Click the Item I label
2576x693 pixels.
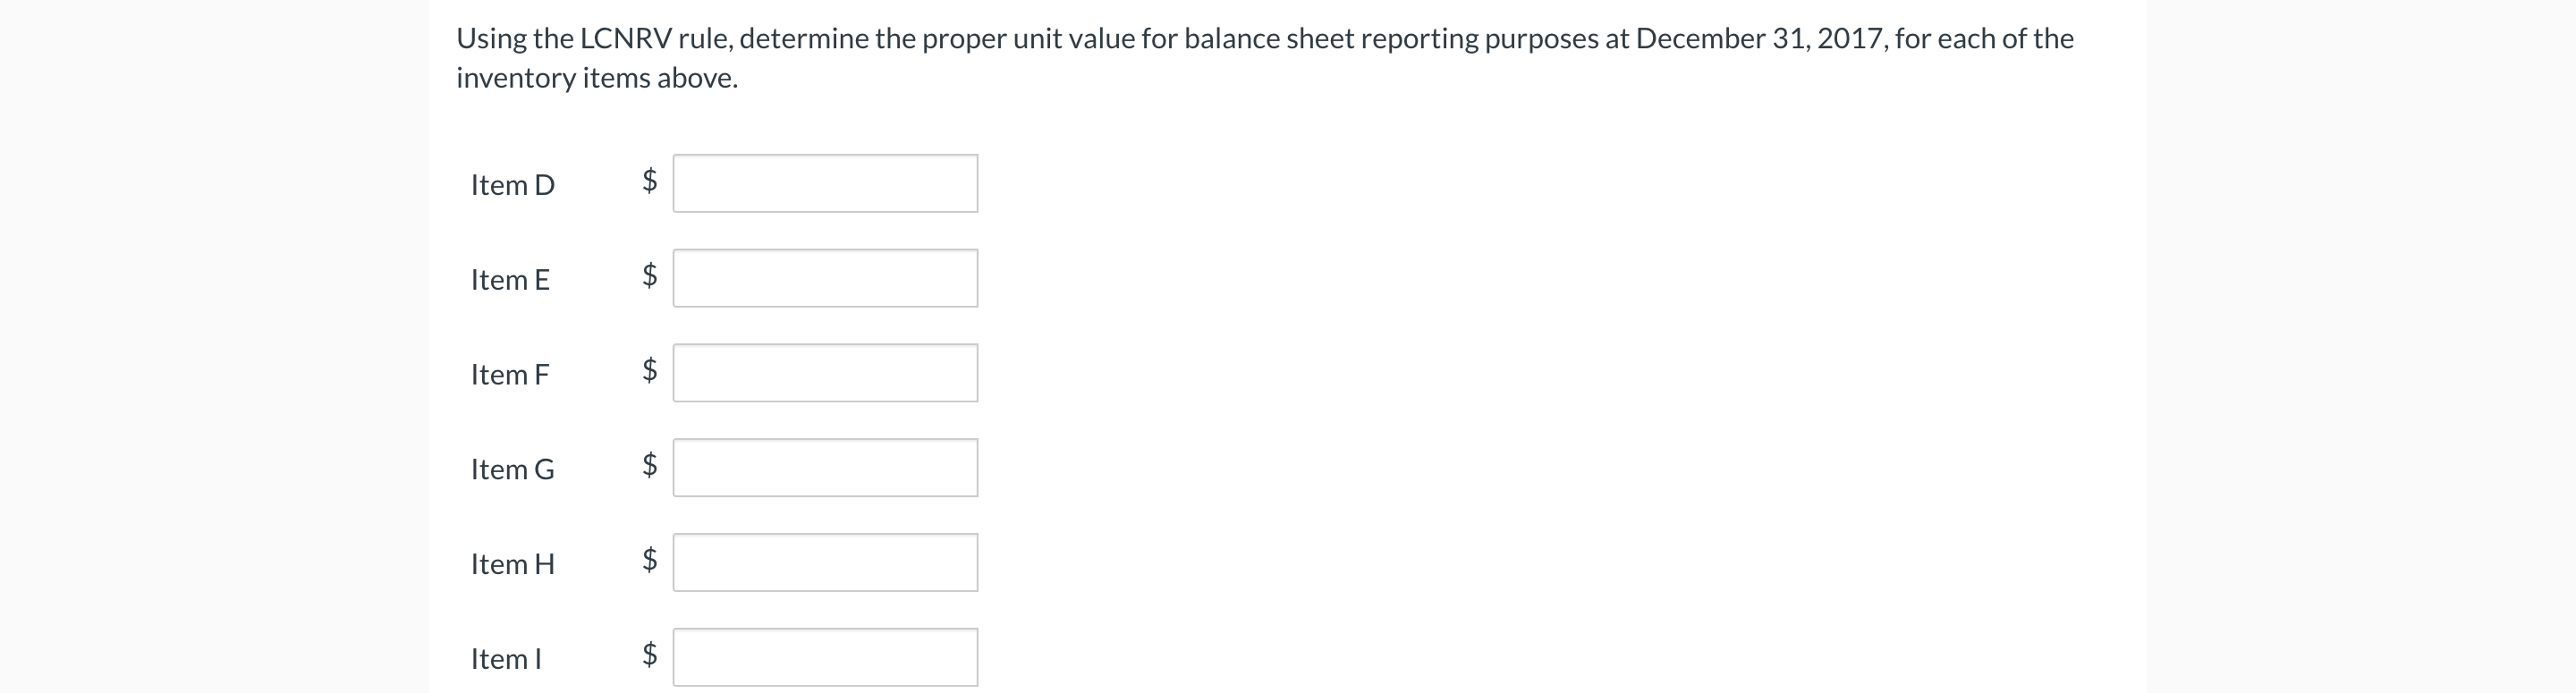(504, 658)
